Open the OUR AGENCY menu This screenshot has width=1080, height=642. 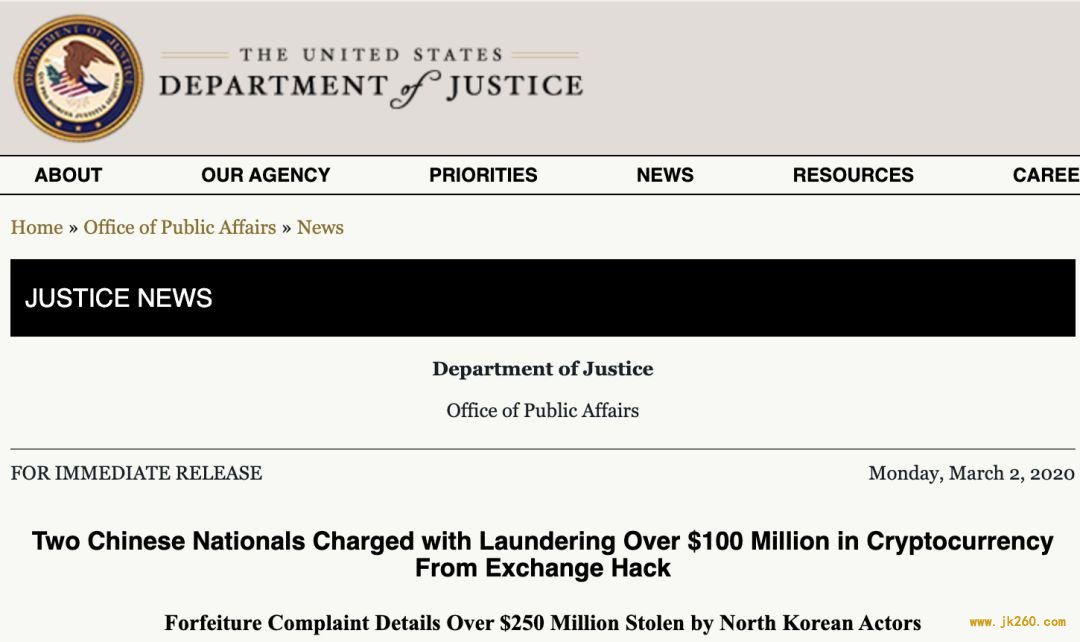265,175
